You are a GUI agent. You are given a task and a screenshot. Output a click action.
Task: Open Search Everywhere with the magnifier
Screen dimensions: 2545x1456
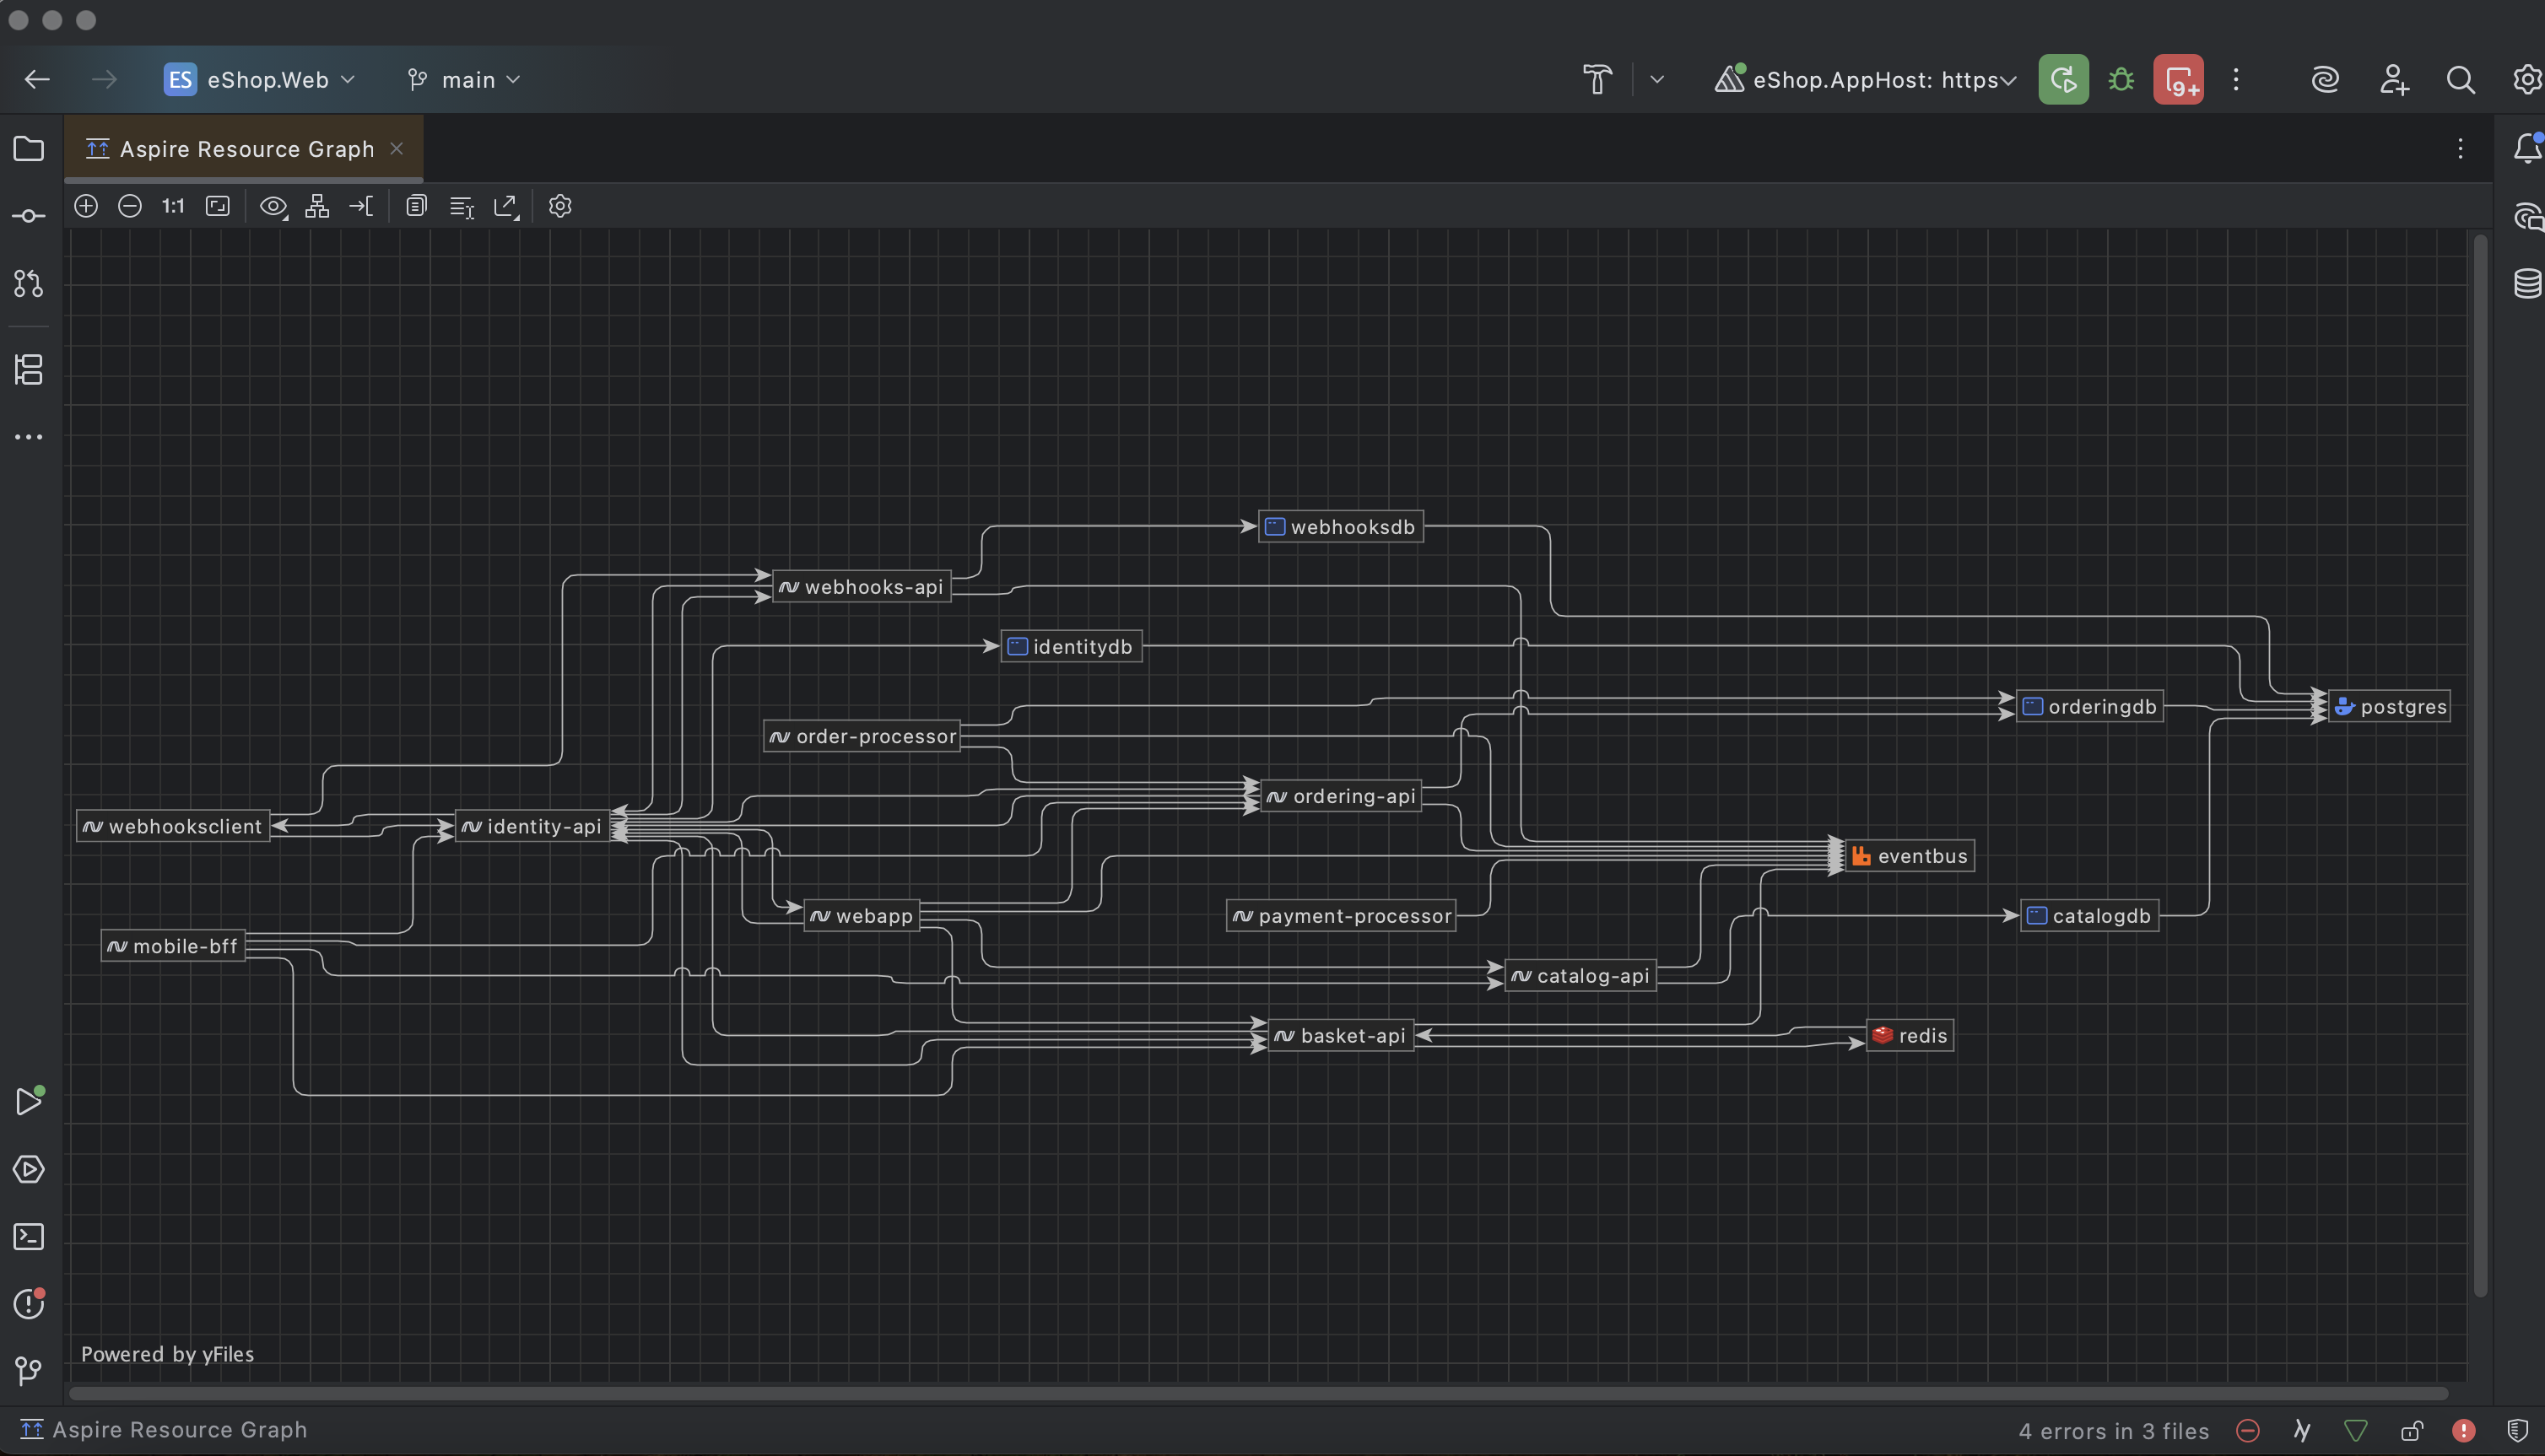click(2461, 80)
